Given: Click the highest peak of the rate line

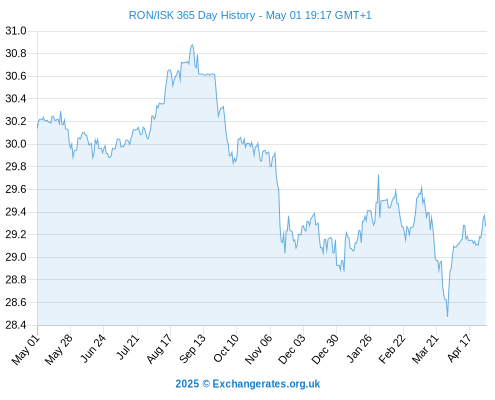Looking at the screenshot, I should tap(192, 45).
